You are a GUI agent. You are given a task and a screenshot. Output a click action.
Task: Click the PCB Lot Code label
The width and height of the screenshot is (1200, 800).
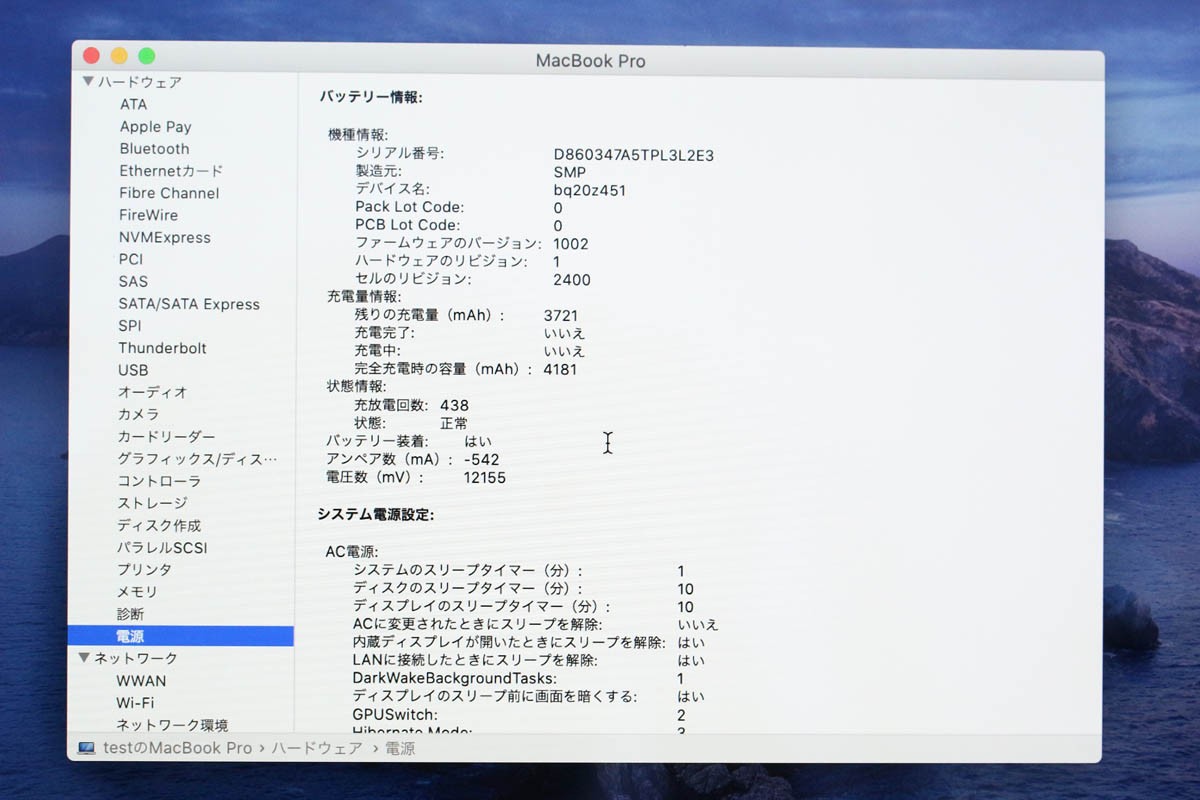coord(407,226)
